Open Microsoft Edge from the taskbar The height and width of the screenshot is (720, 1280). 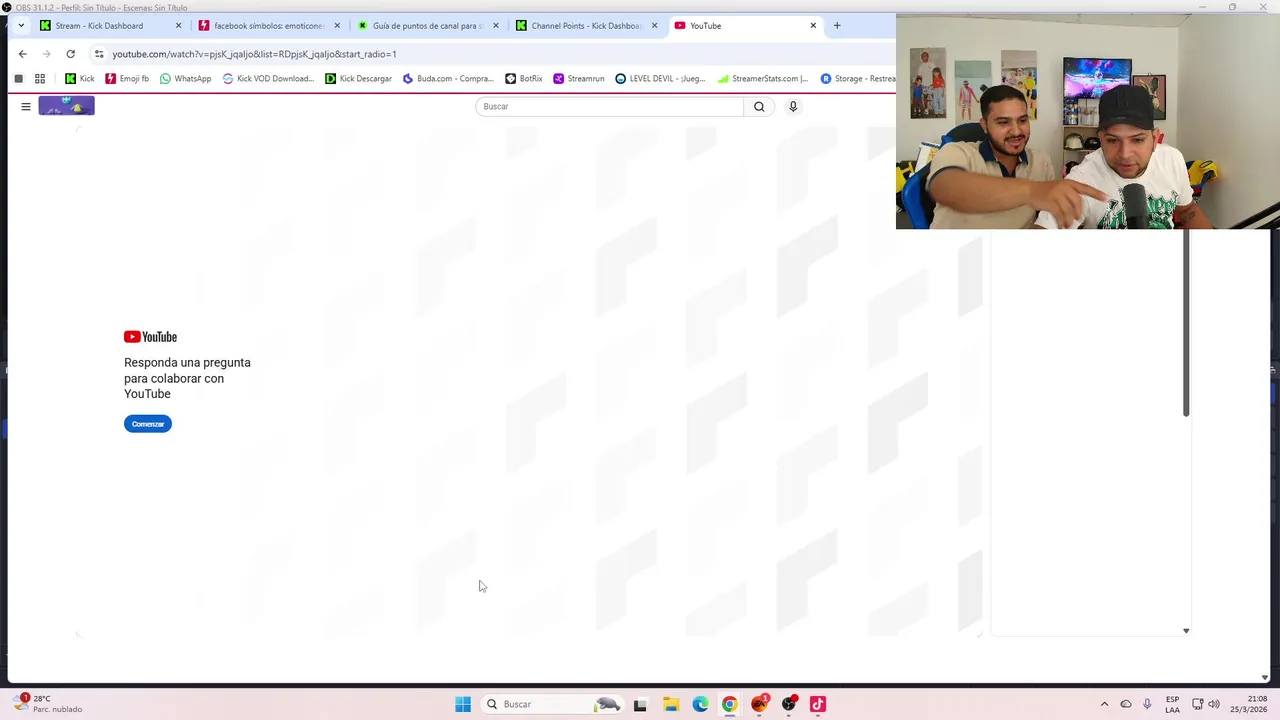pos(700,704)
